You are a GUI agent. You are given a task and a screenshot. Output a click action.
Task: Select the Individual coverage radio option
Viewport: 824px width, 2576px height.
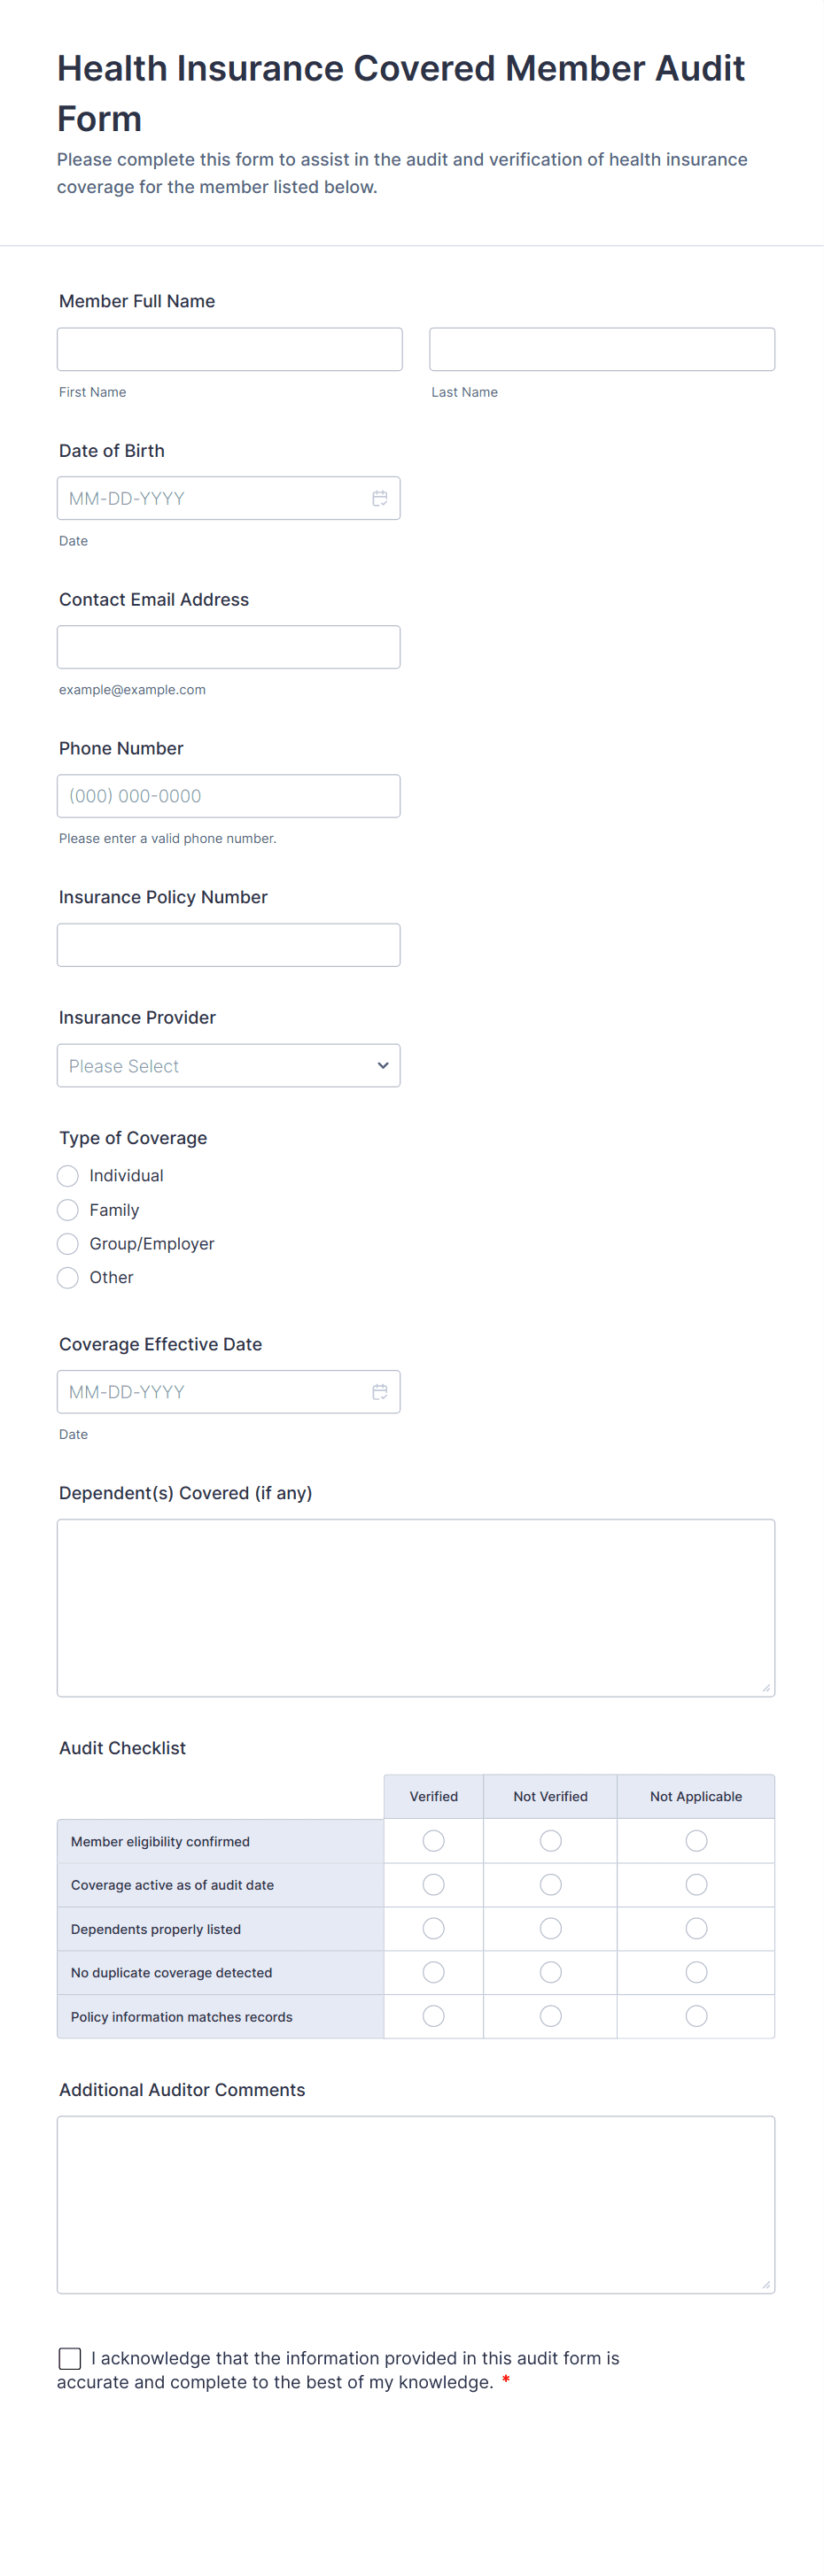(68, 1176)
